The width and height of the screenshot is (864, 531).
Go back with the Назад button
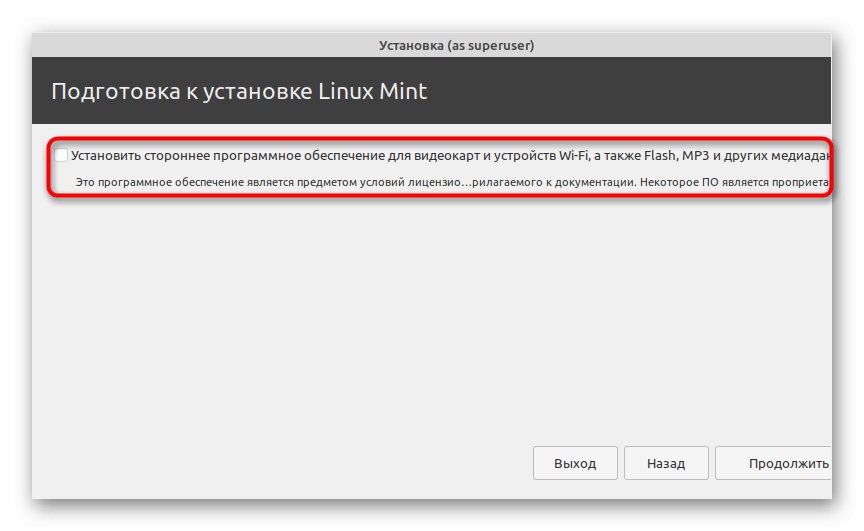pos(666,463)
